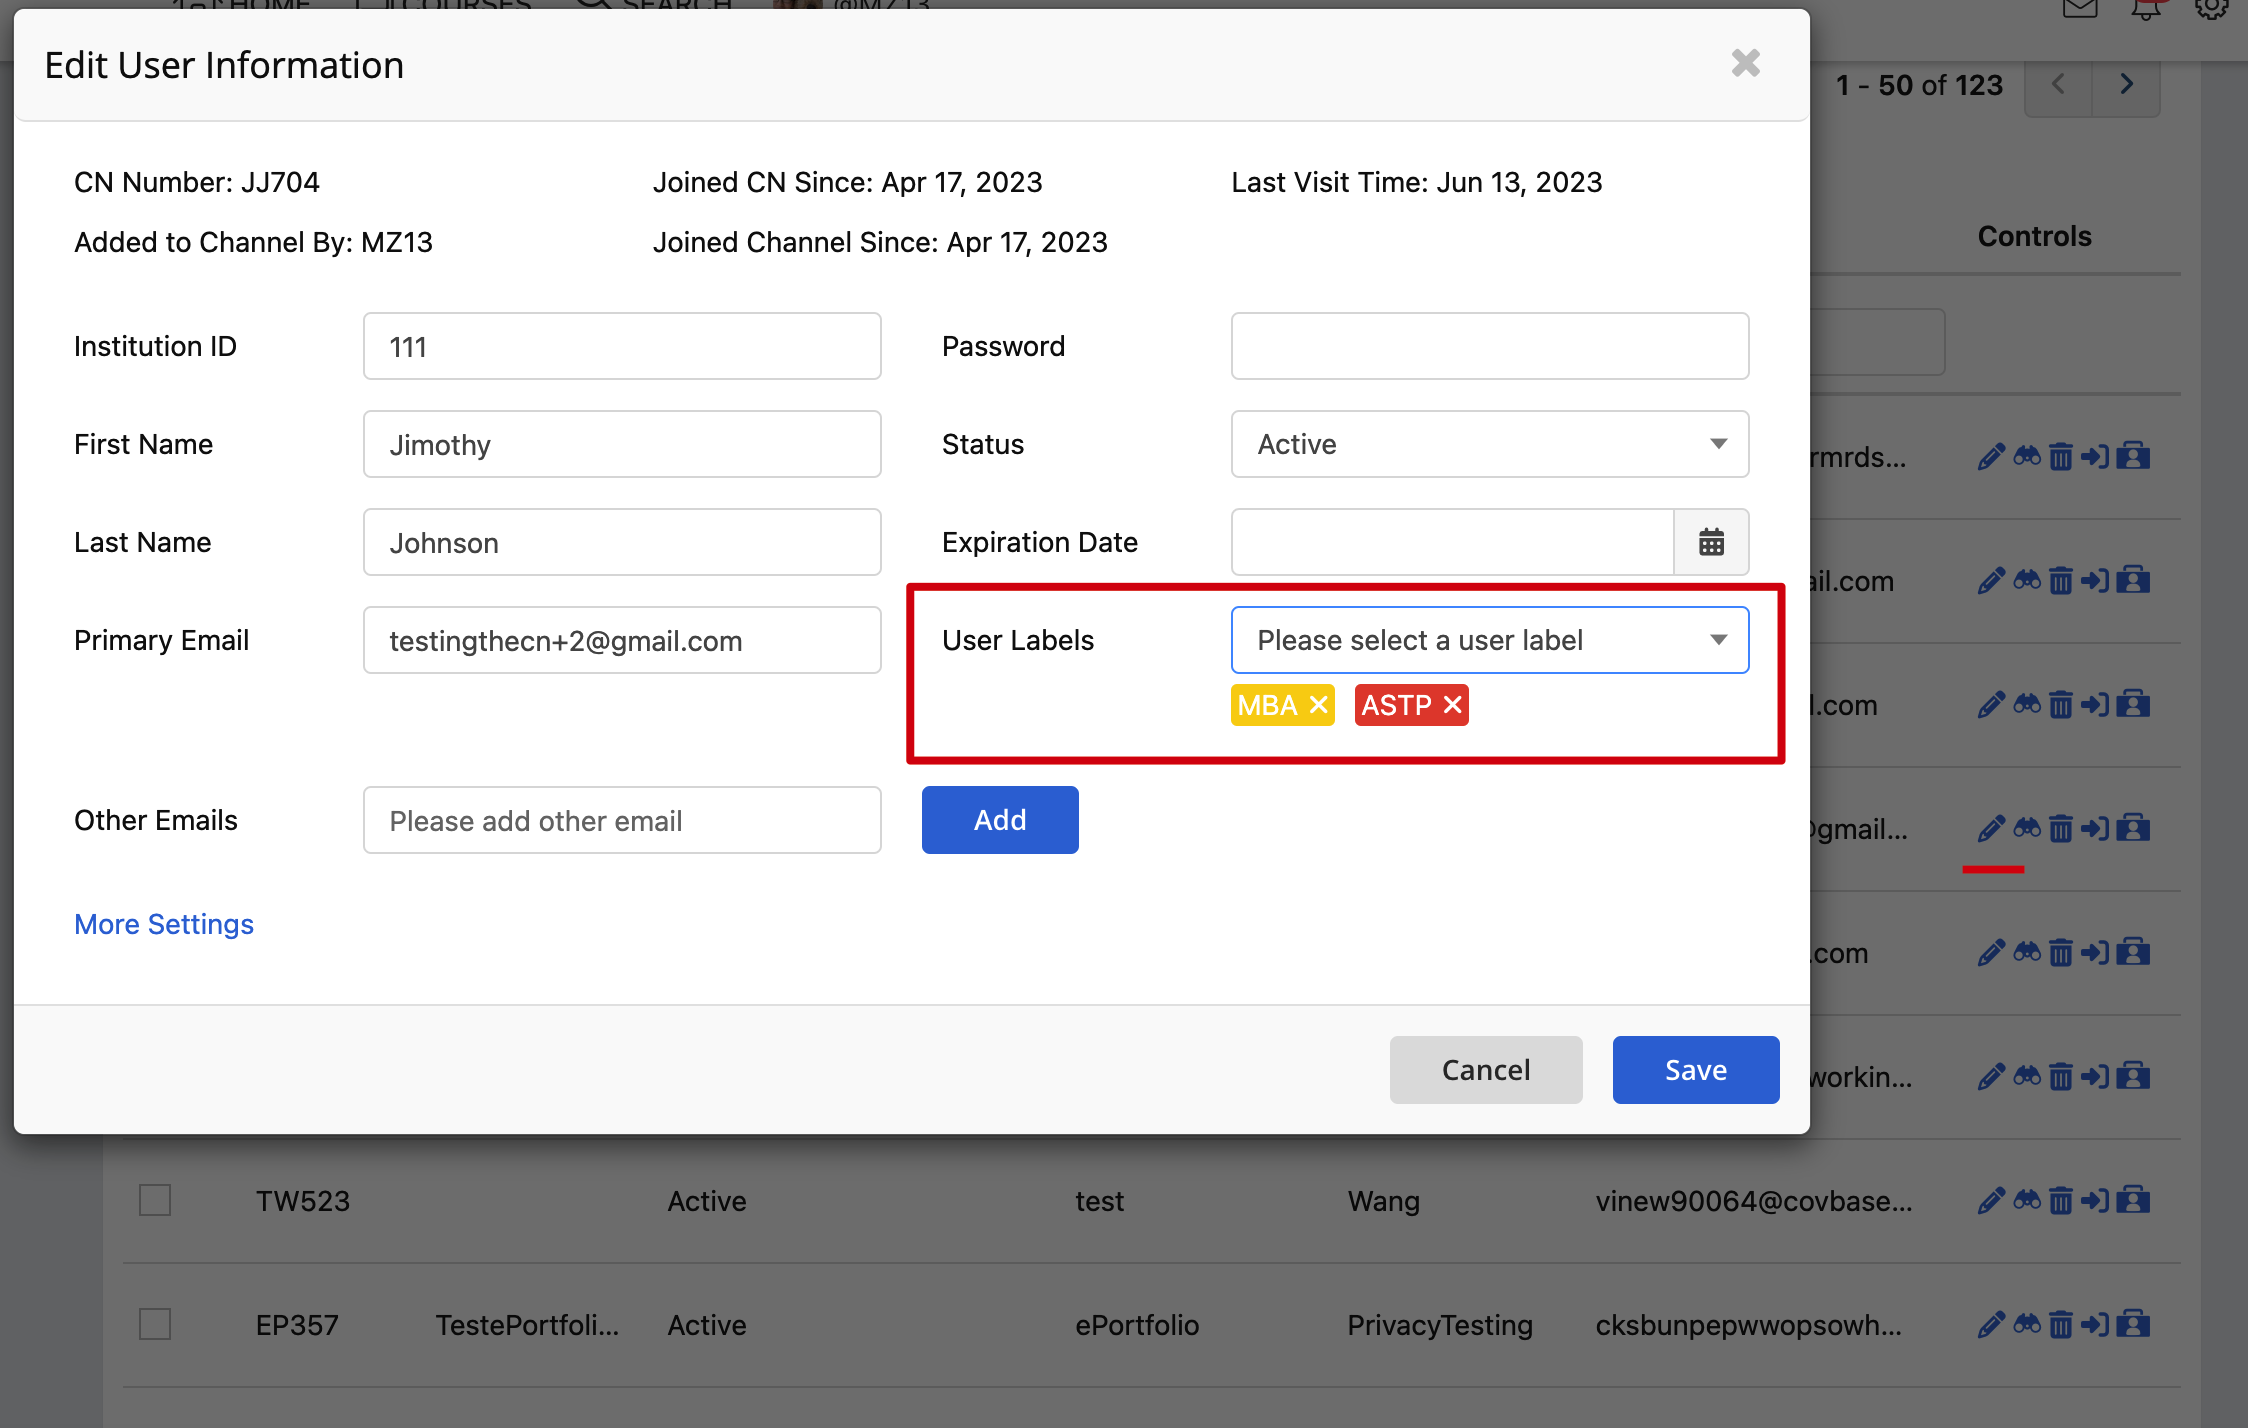
Task: Open ID badge icon for EP357
Action: (2133, 1324)
